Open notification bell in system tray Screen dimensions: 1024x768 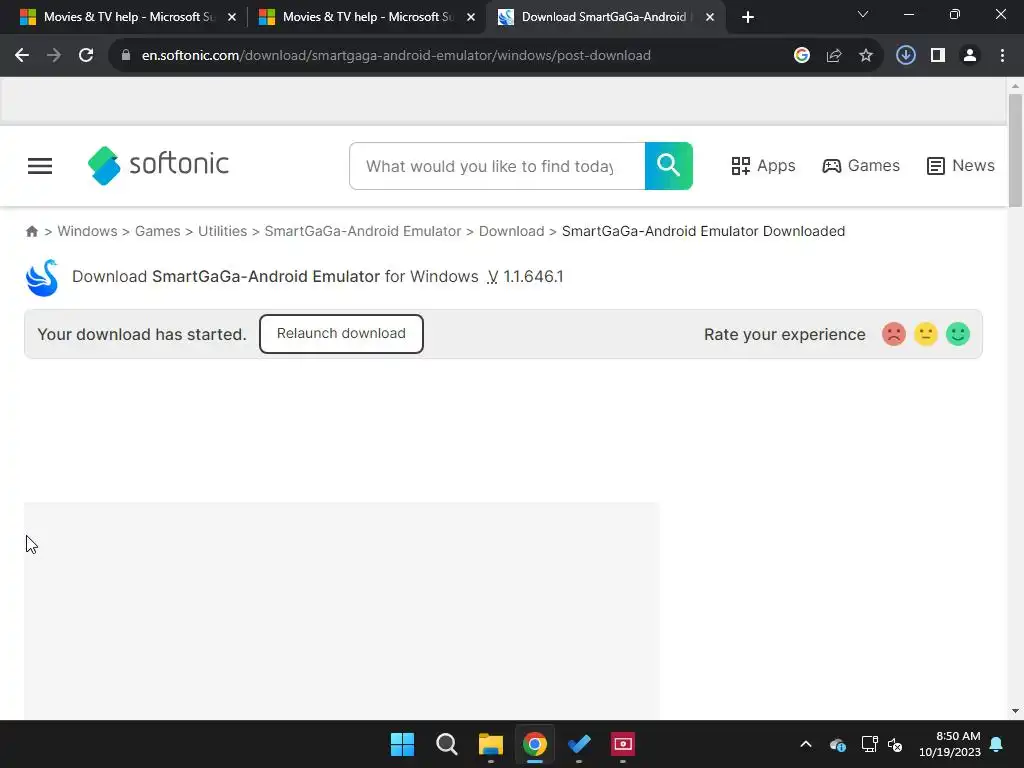[x=996, y=744]
